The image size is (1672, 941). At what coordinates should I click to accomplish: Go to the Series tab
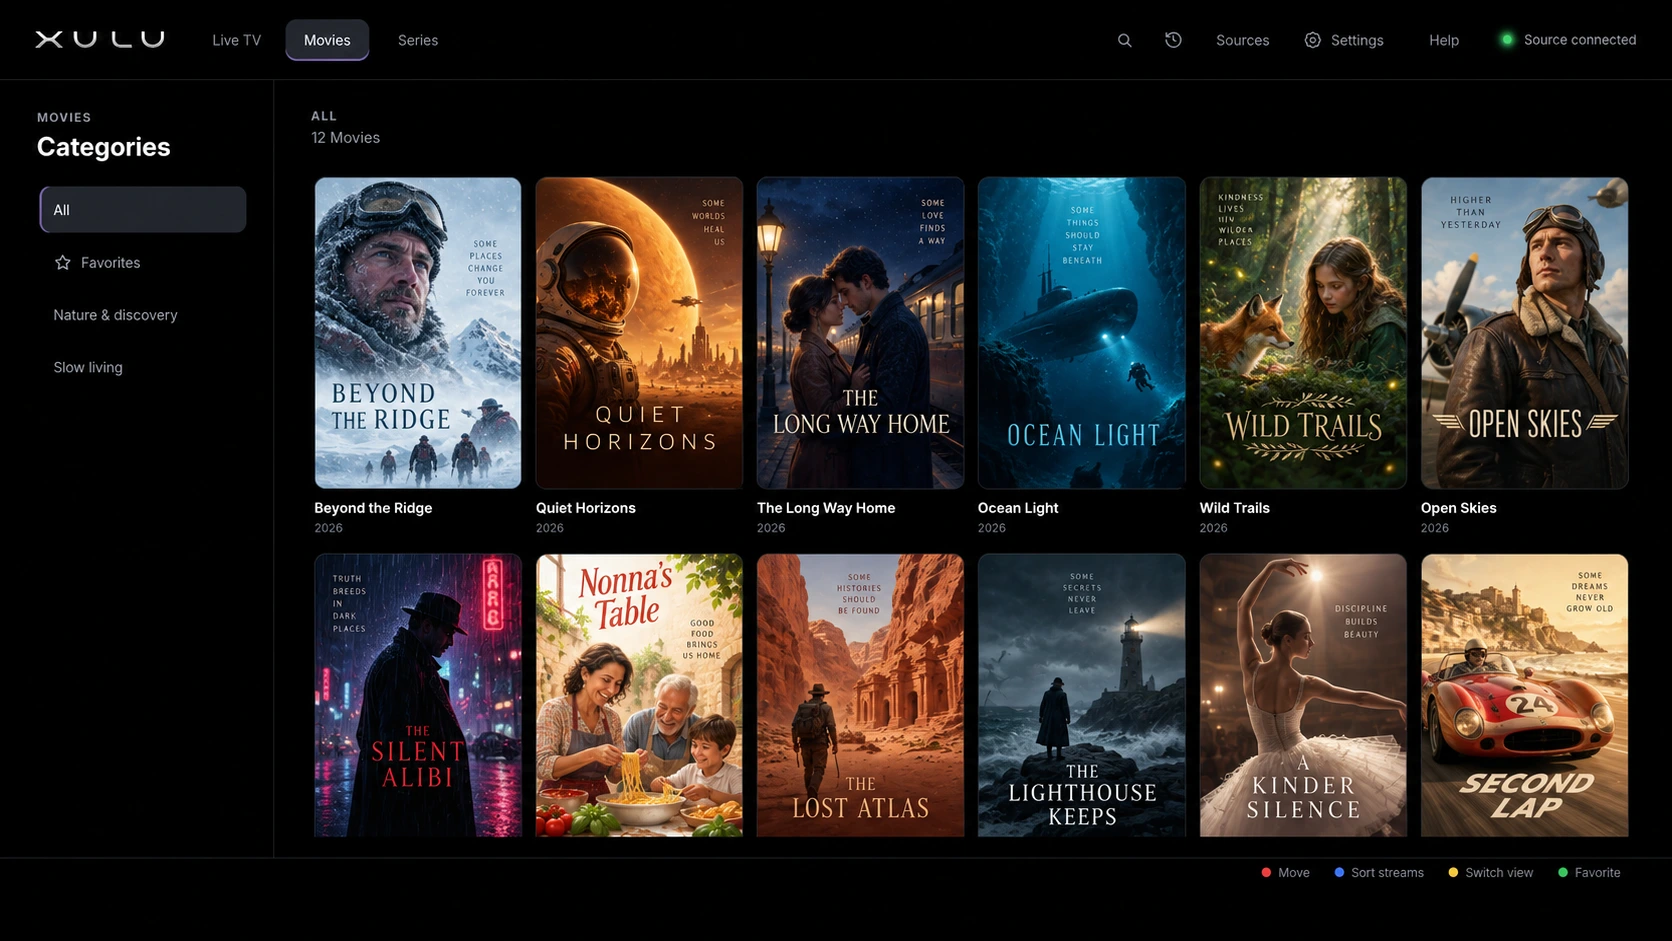pyautogui.click(x=418, y=40)
